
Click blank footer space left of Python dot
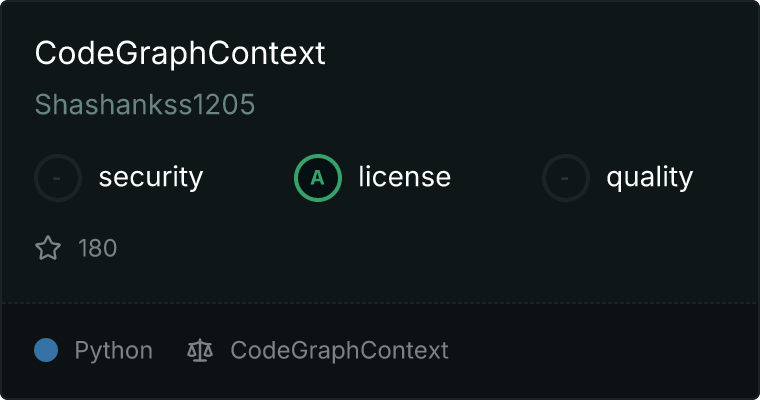pos(17,351)
